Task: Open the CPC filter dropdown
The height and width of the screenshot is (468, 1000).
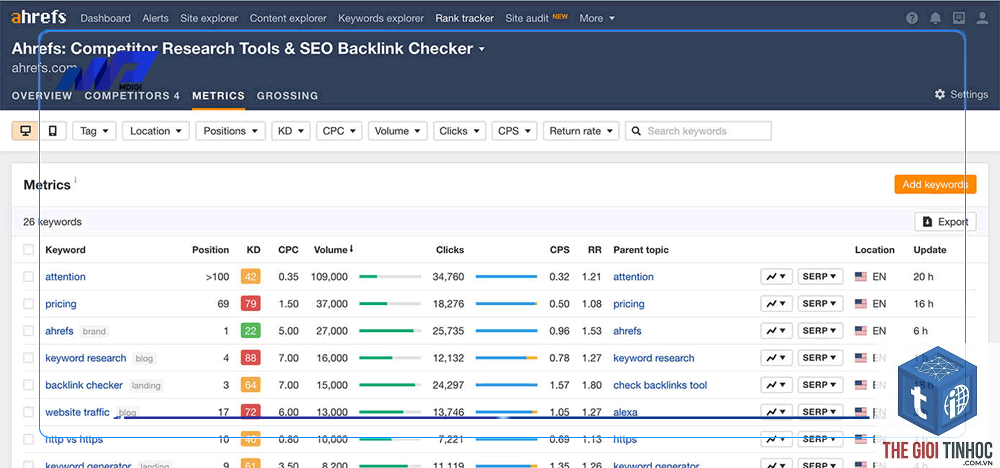Action: (x=339, y=131)
